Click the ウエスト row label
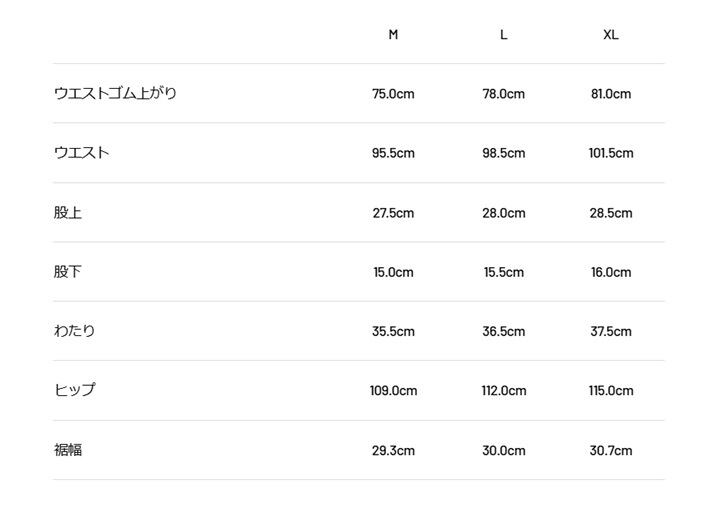This screenshot has width=727, height=515. [82, 153]
